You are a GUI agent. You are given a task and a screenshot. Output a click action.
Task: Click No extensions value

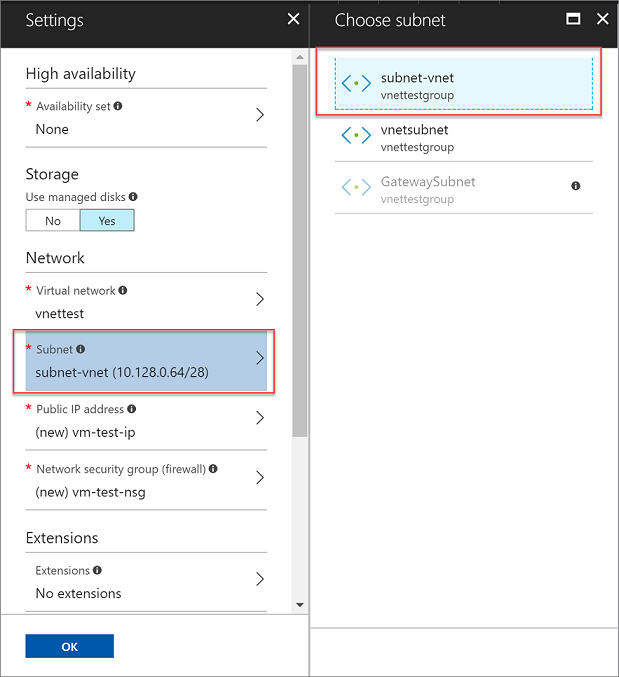[78, 593]
